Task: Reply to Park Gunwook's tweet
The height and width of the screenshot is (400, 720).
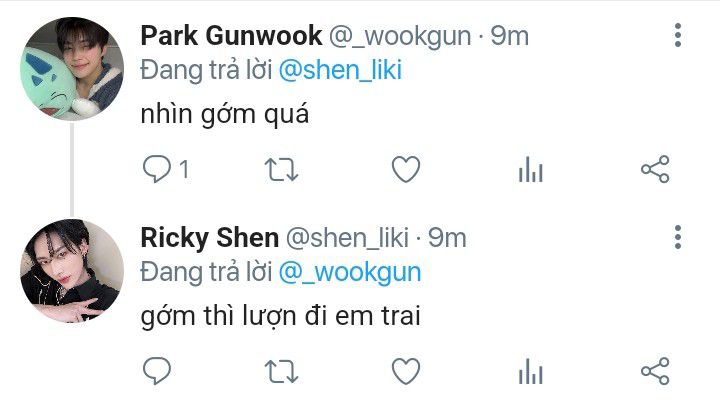Action: click(x=157, y=169)
